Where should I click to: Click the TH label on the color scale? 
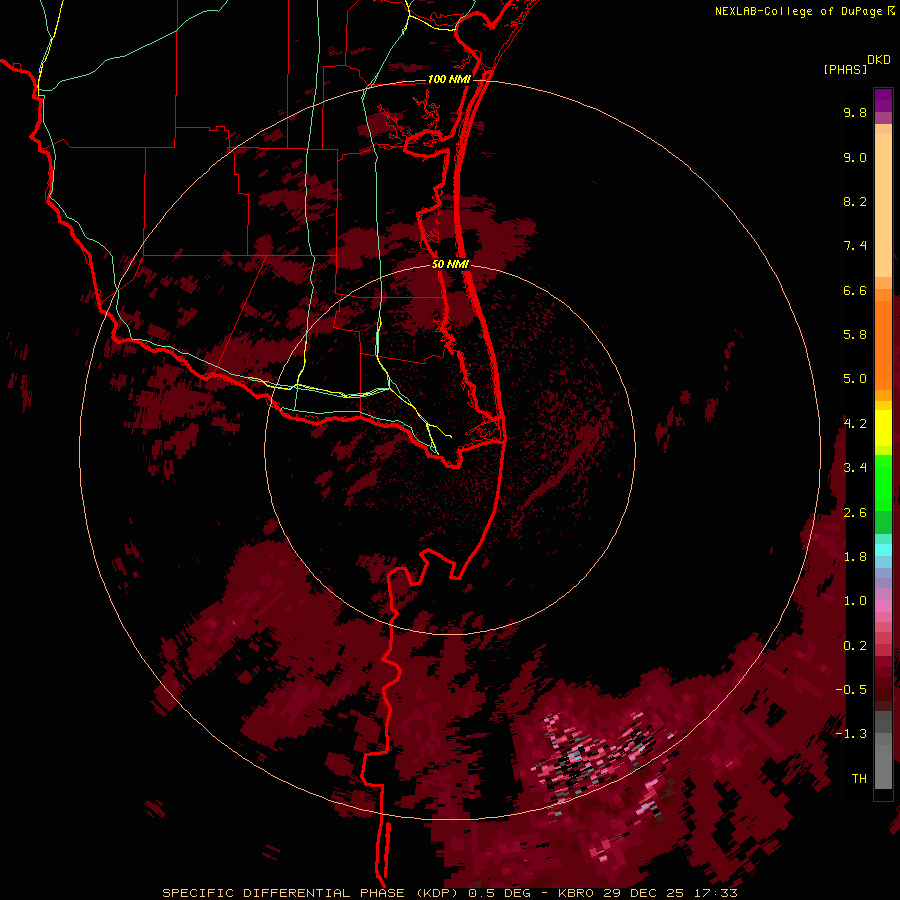coord(859,779)
